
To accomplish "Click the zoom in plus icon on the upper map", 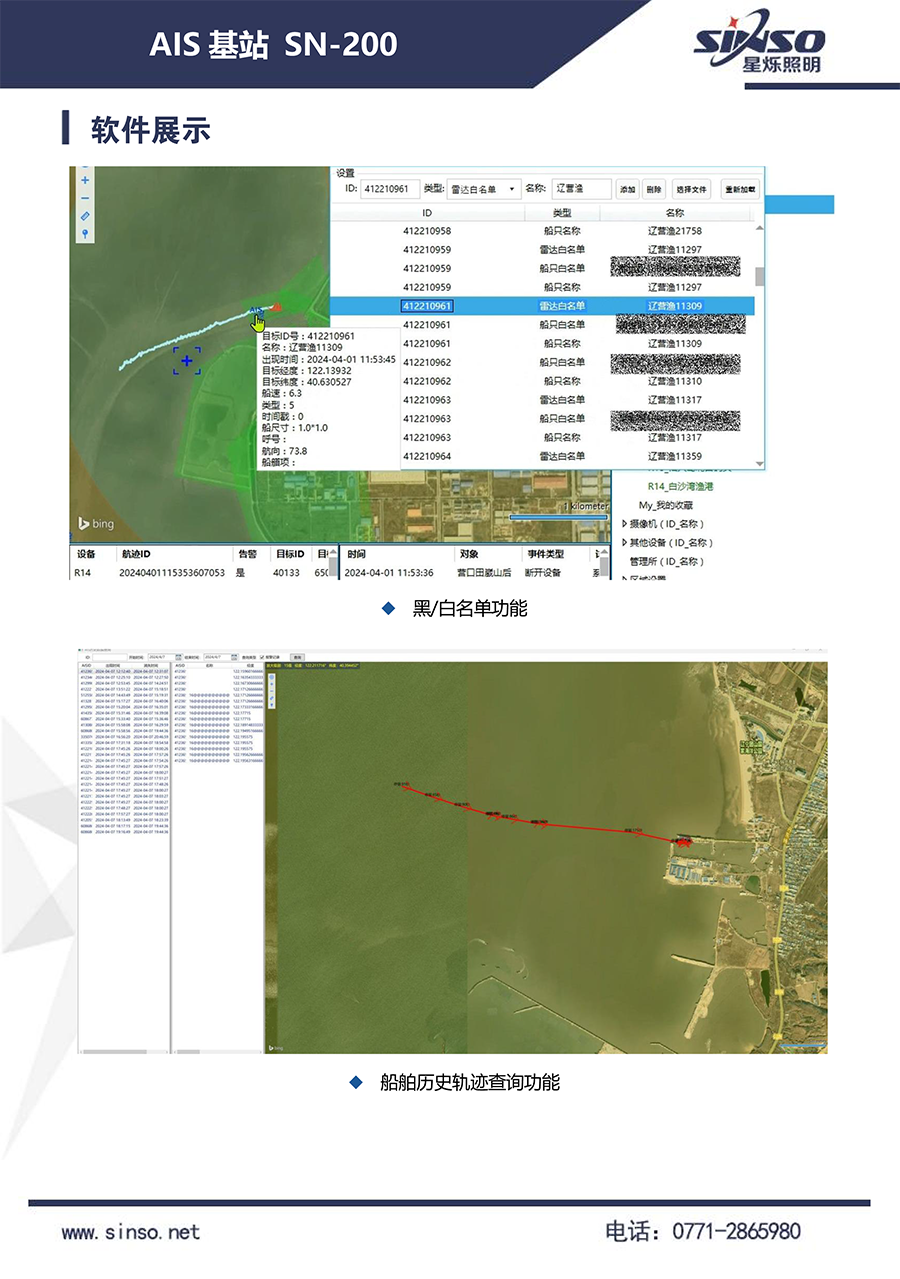I will pyautogui.click(x=85, y=180).
